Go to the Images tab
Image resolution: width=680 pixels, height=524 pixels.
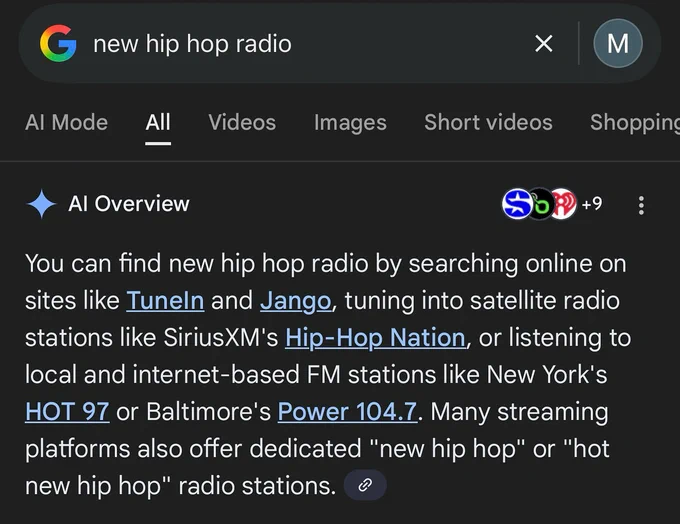click(x=350, y=122)
